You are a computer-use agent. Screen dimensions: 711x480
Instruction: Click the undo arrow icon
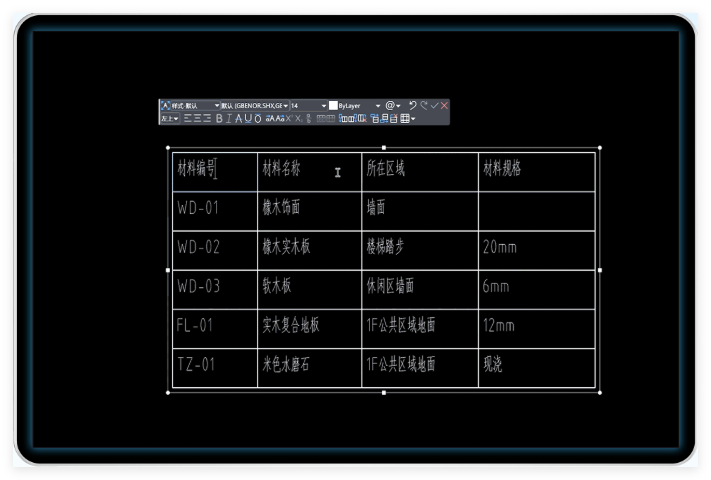(x=412, y=105)
